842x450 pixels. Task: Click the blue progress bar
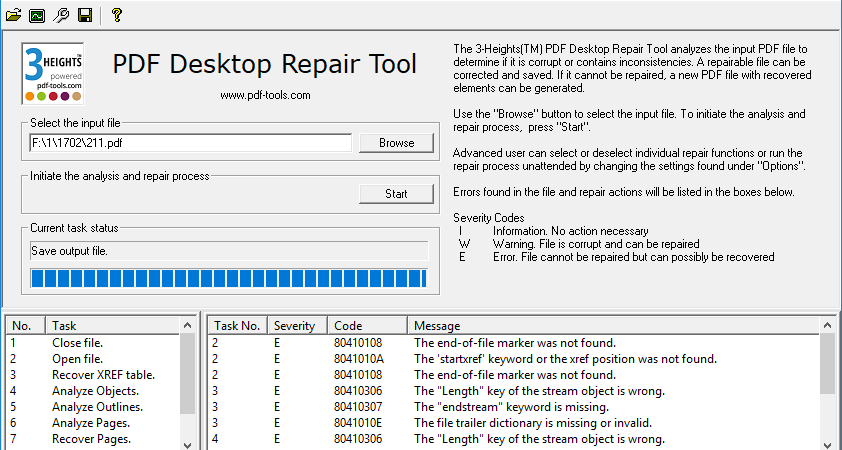point(229,279)
